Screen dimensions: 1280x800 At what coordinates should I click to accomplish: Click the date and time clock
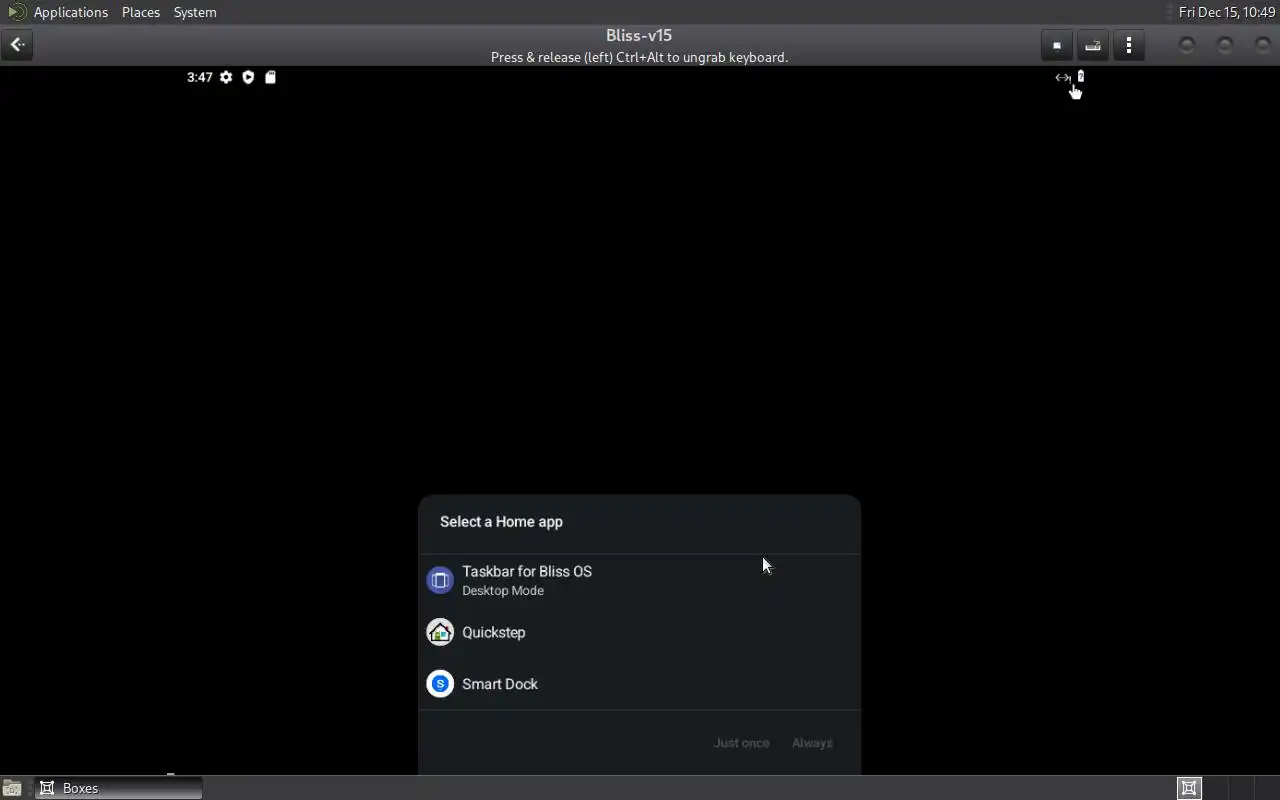pos(1227,12)
